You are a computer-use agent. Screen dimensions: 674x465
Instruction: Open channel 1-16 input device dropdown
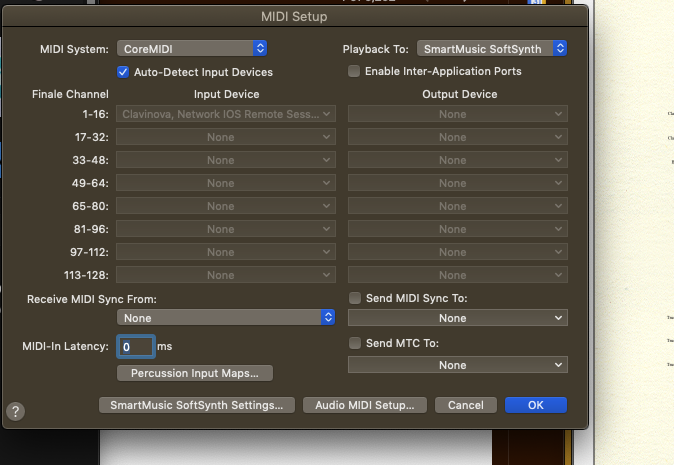[x=226, y=114]
